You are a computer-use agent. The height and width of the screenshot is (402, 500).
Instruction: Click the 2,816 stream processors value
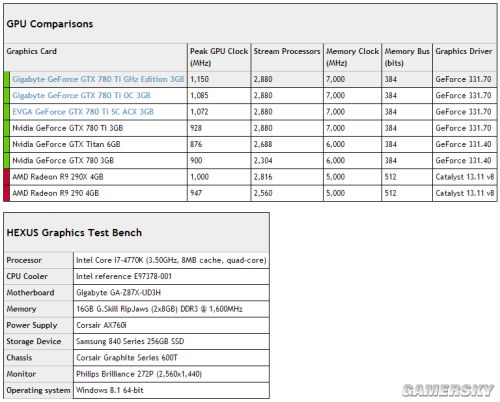[x=263, y=177]
